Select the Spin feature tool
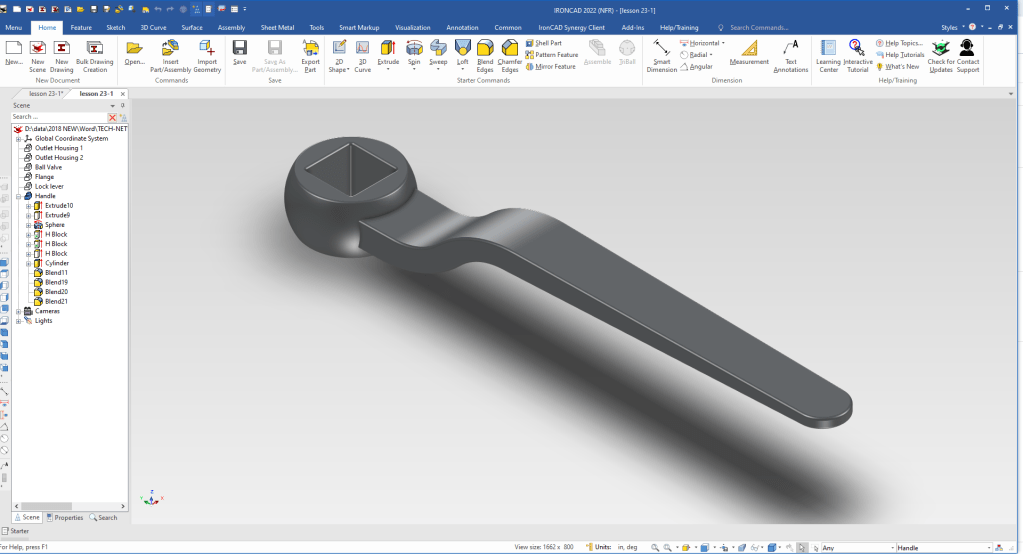Viewport: 1023px width, 554px height. point(414,51)
